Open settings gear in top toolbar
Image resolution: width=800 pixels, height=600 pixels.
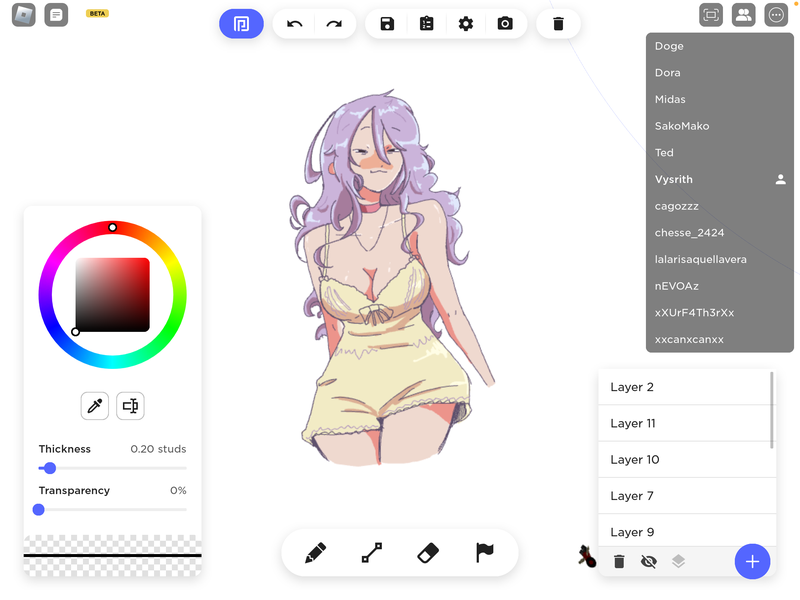point(466,24)
